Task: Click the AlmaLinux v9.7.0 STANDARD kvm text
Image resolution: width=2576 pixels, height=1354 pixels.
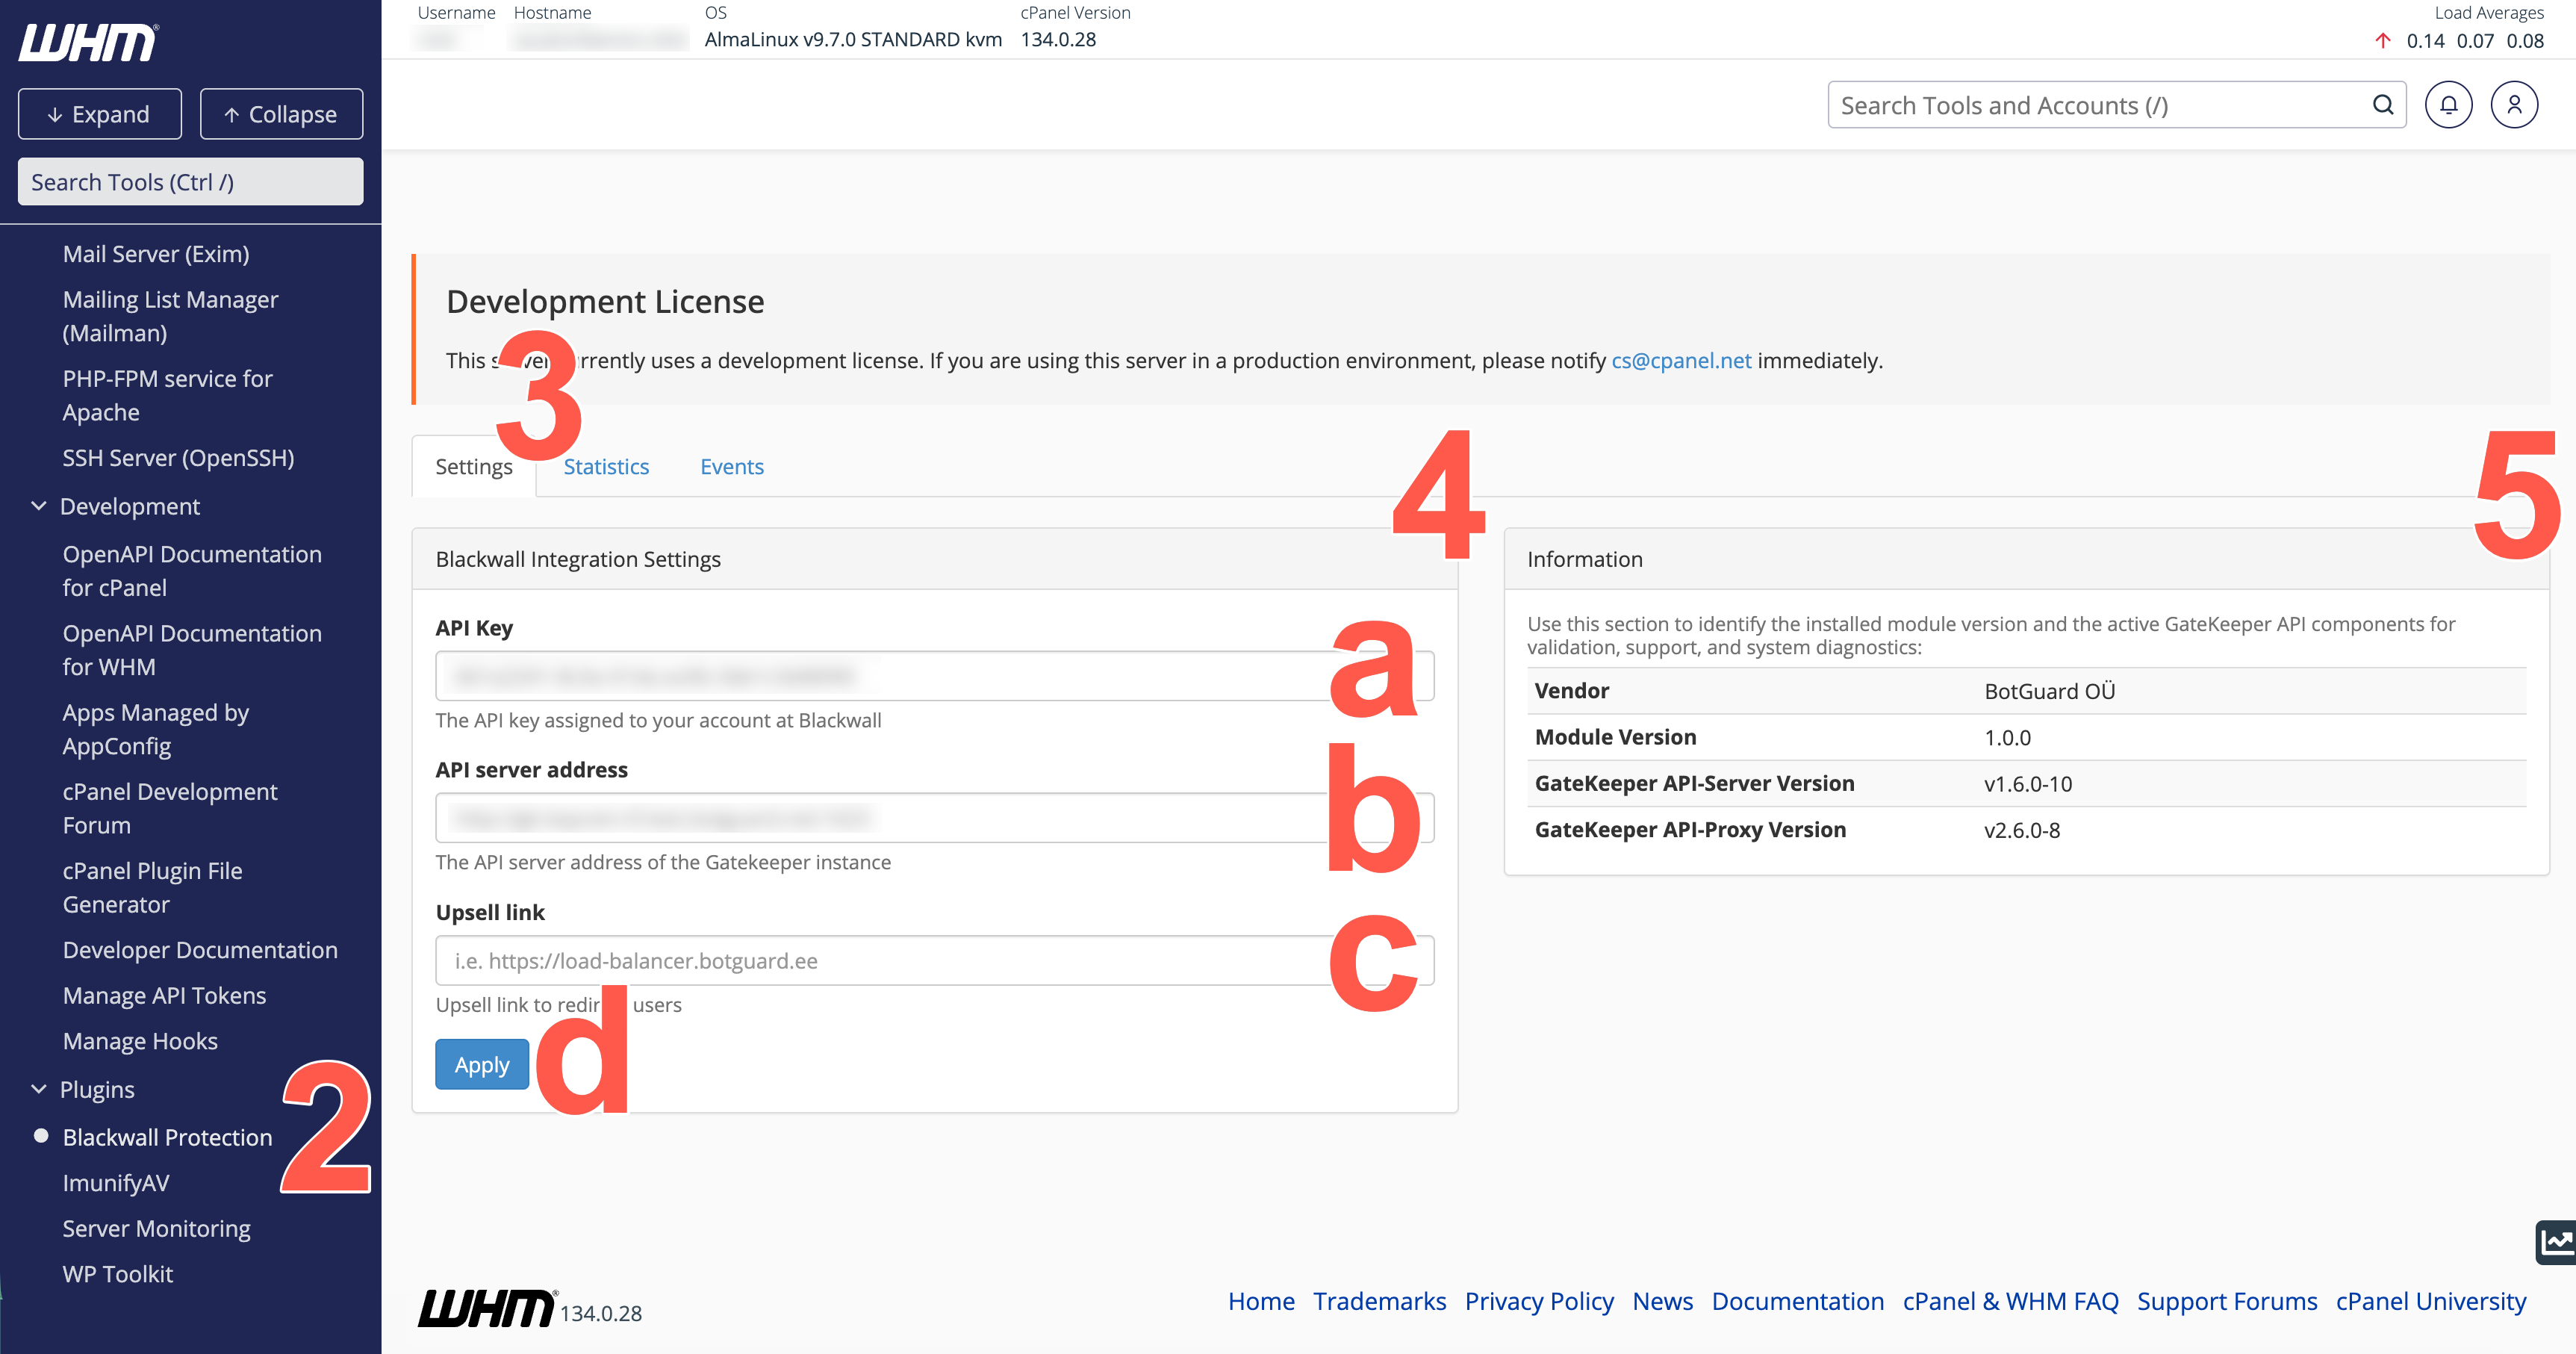Action: (x=853, y=39)
